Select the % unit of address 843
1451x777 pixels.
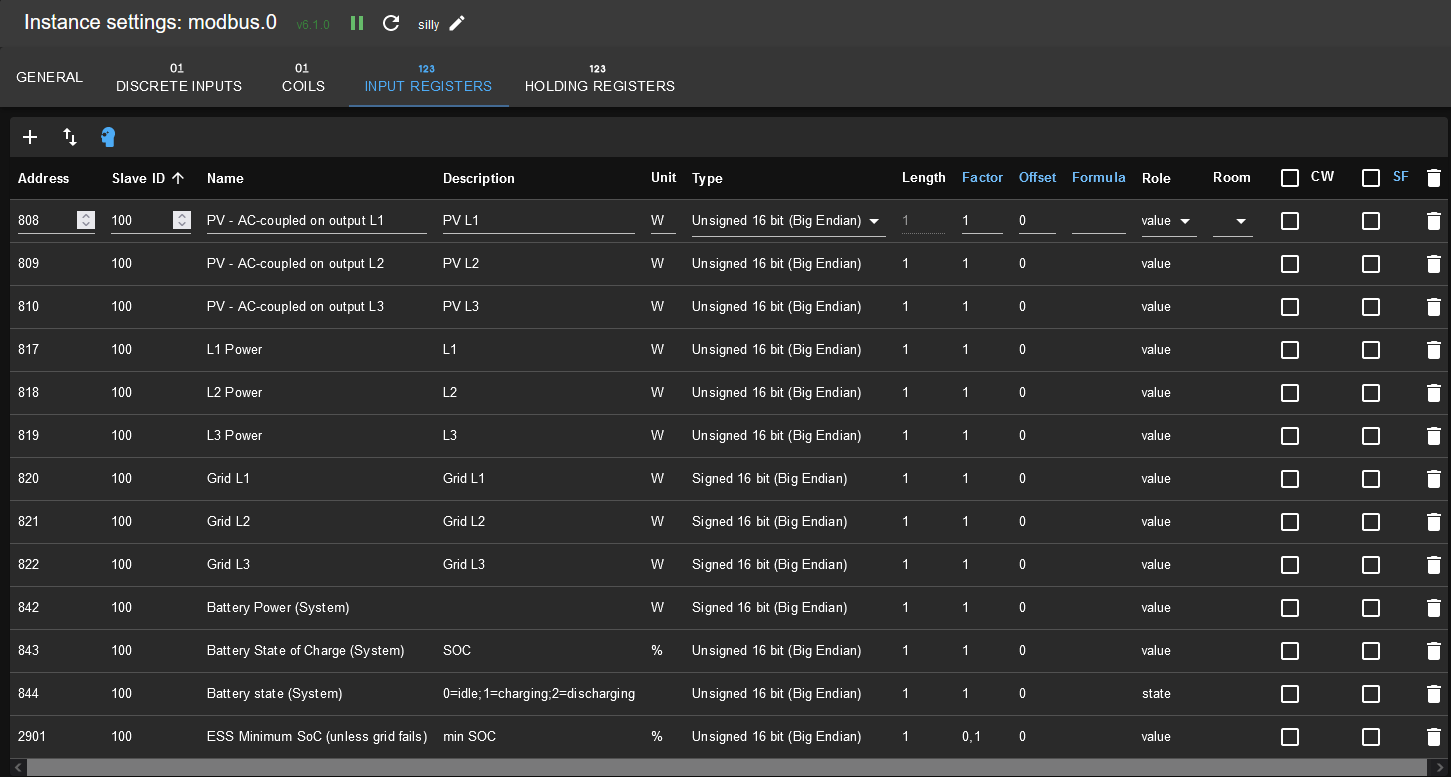click(x=657, y=651)
